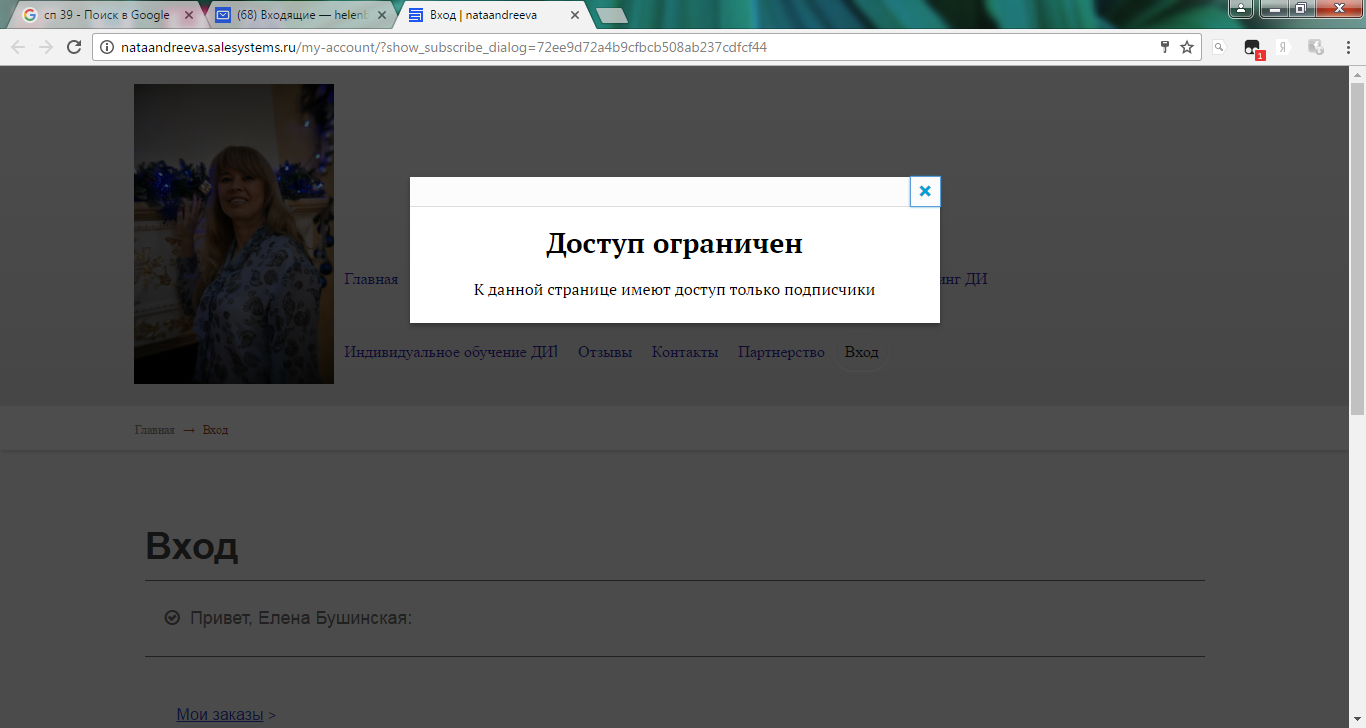Close the 'Входящие' mail tab

tap(381, 15)
